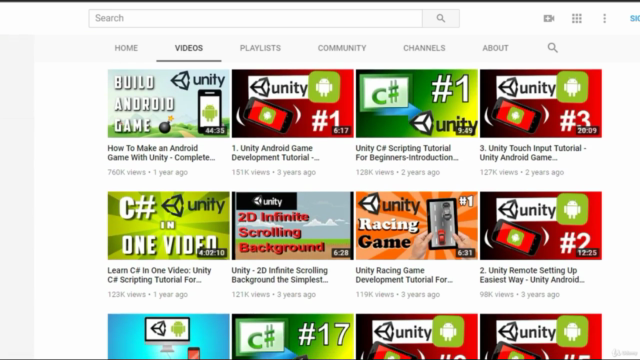Click title How To Make an Android Game
The height and width of the screenshot is (360, 640).
coord(161,153)
